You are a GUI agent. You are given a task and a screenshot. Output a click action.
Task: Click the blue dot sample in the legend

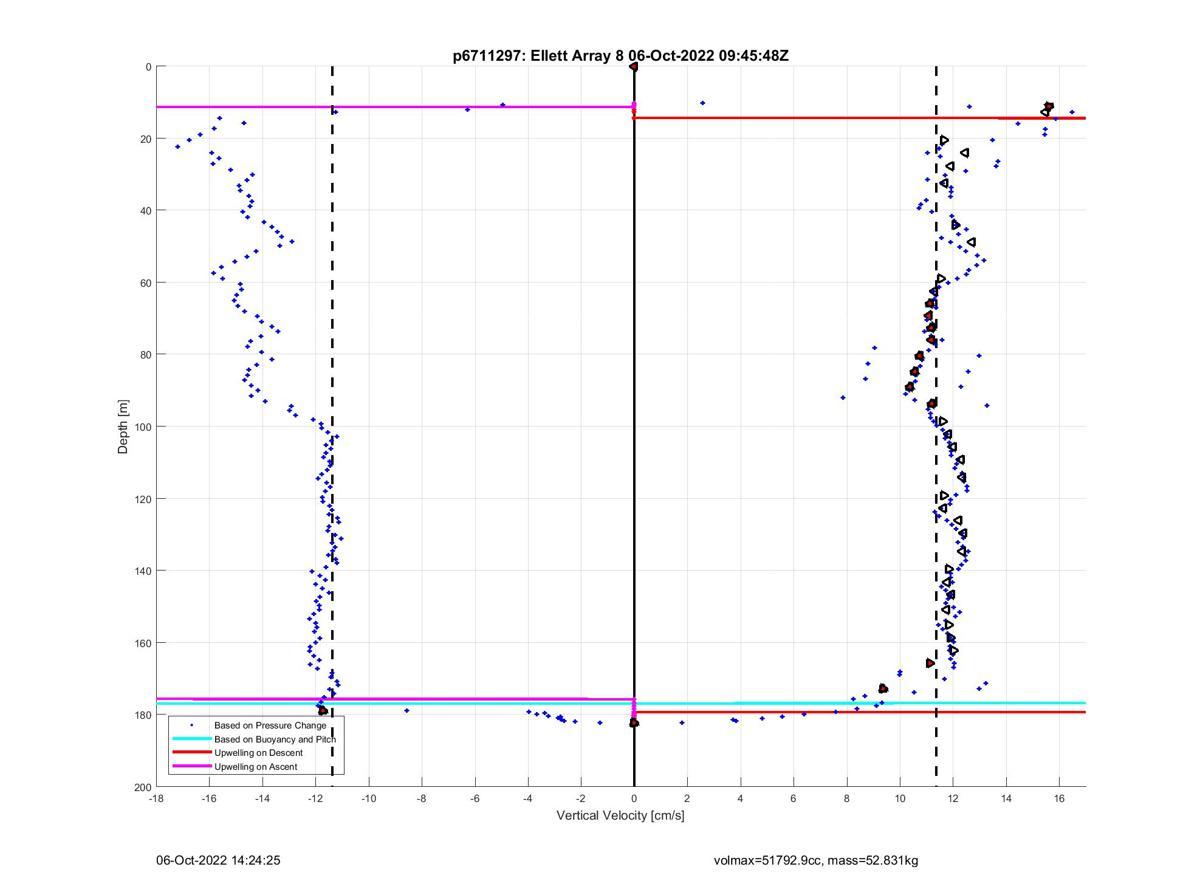point(191,725)
